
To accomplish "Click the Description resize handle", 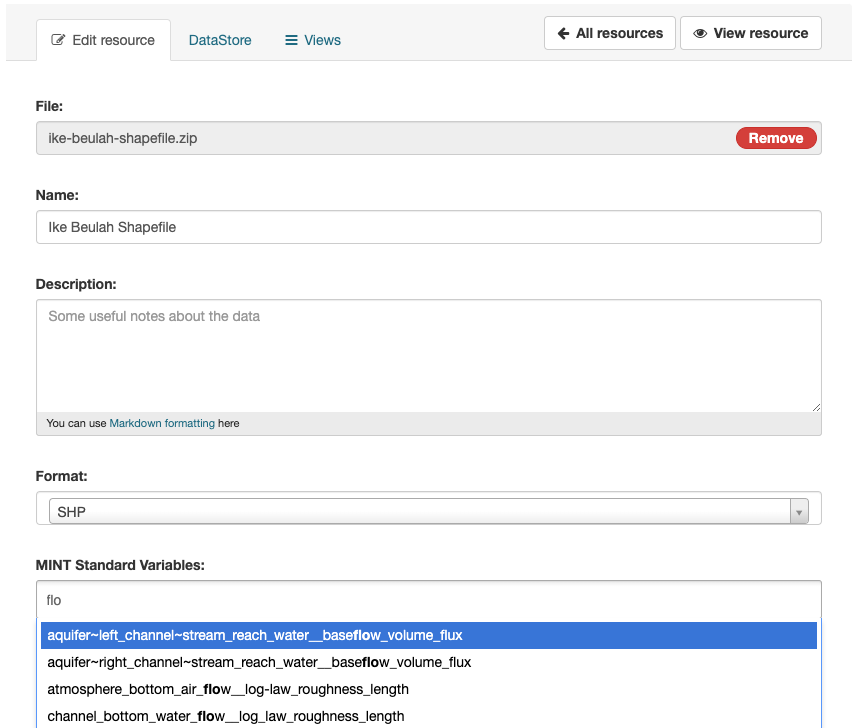I will 816,407.
